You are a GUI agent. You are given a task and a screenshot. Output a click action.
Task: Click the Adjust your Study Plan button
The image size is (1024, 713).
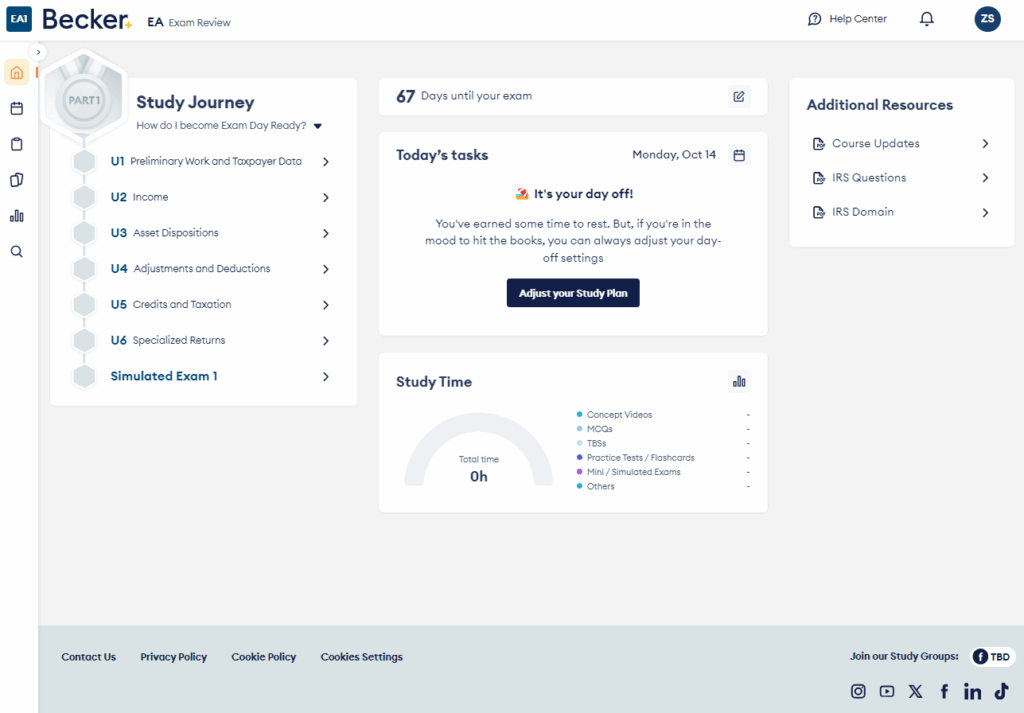click(x=572, y=293)
